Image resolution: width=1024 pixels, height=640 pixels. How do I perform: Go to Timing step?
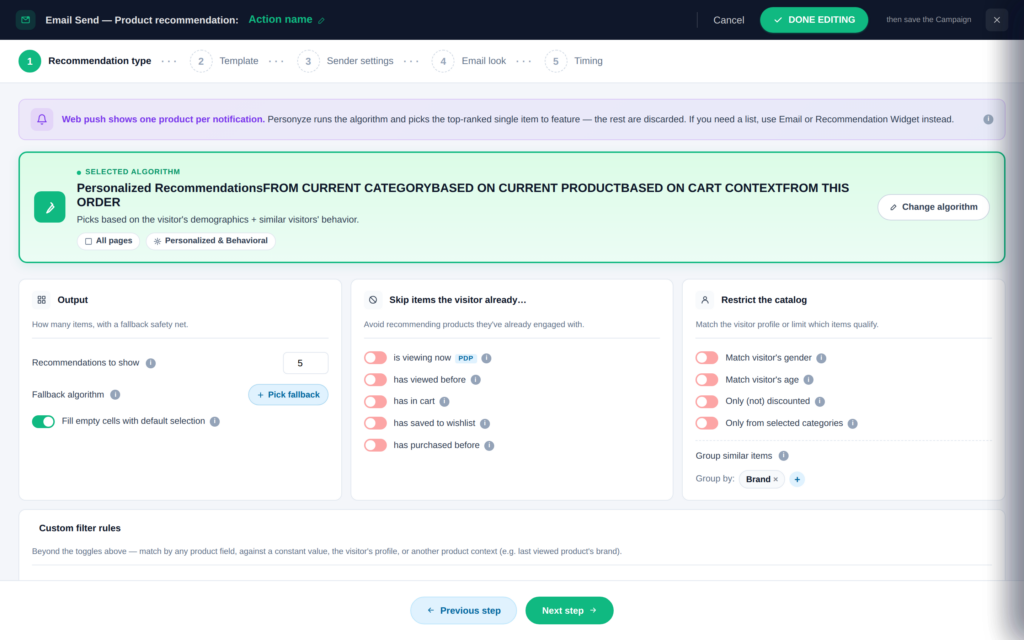click(x=574, y=61)
